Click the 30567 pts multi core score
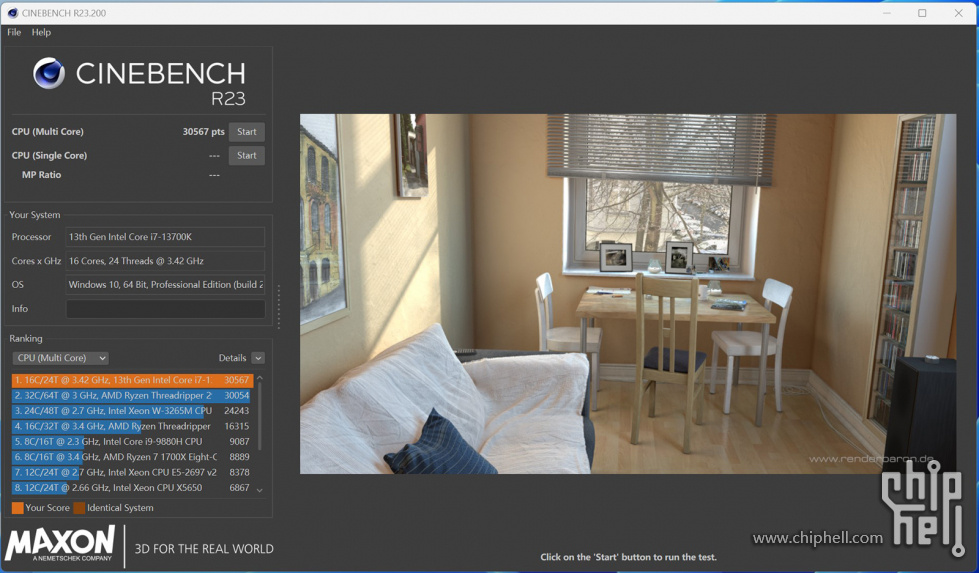This screenshot has width=979, height=573. pyautogui.click(x=204, y=132)
